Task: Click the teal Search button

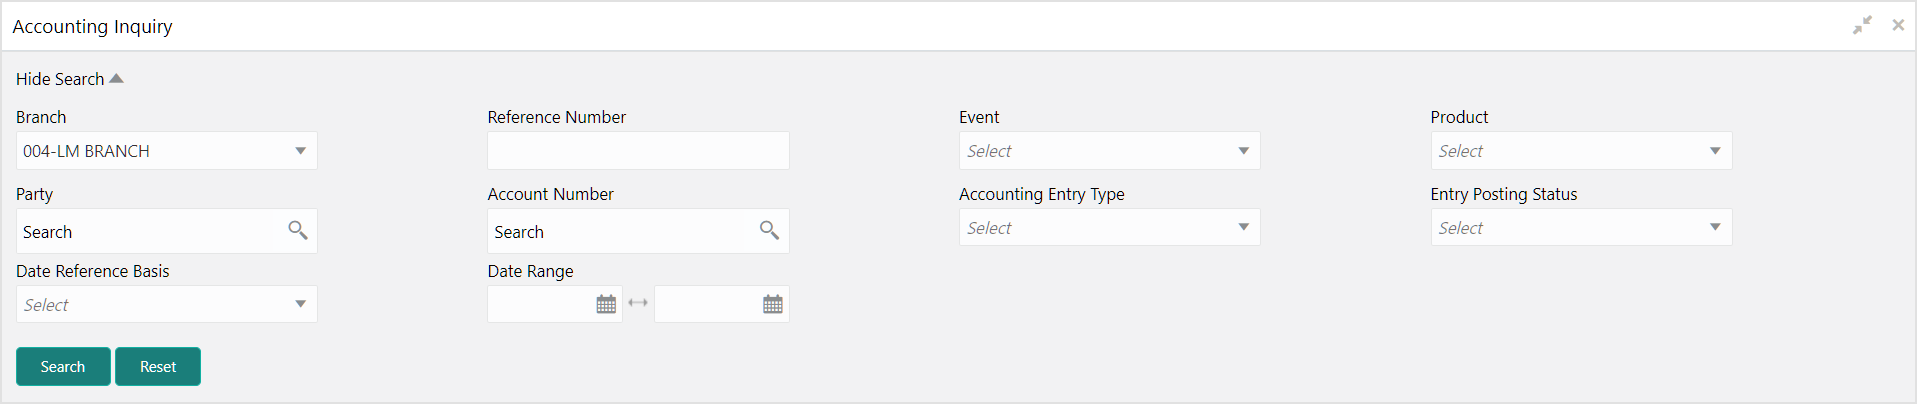Action: [x=63, y=366]
